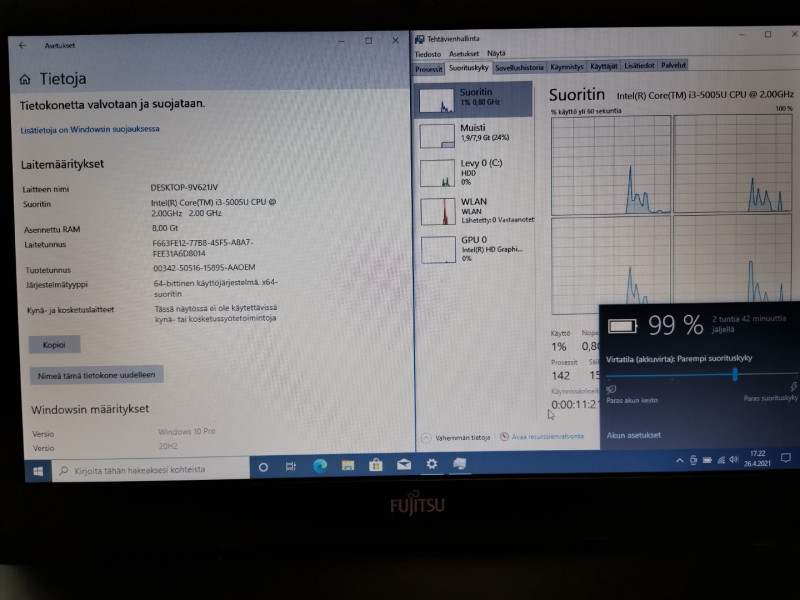
Task: Show hidden system tray icons
Action: [x=680, y=460]
